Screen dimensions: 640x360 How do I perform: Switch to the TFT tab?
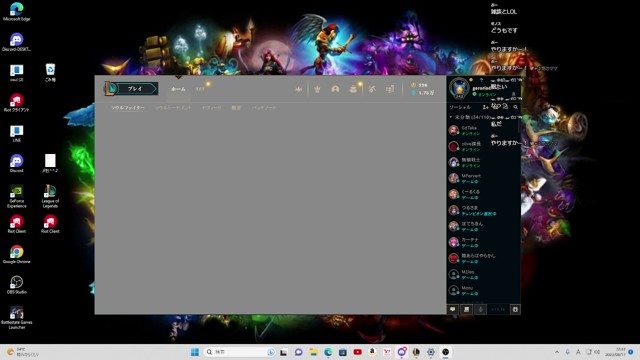[x=200, y=89]
